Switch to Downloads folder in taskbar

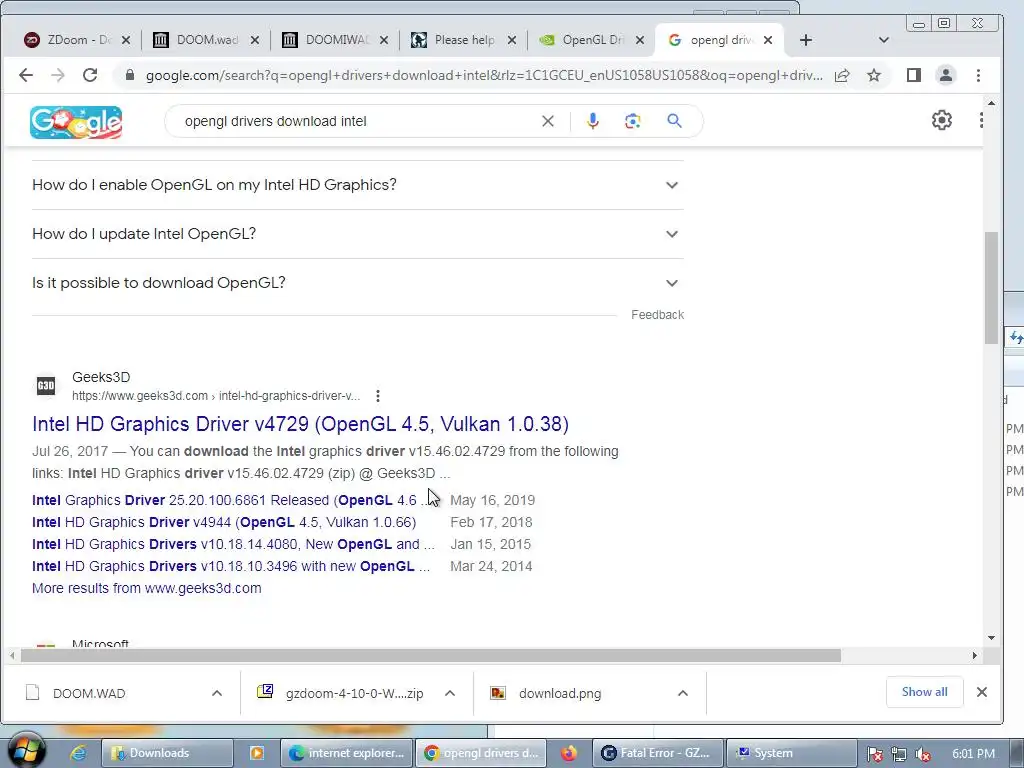pyautogui.click(x=167, y=753)
